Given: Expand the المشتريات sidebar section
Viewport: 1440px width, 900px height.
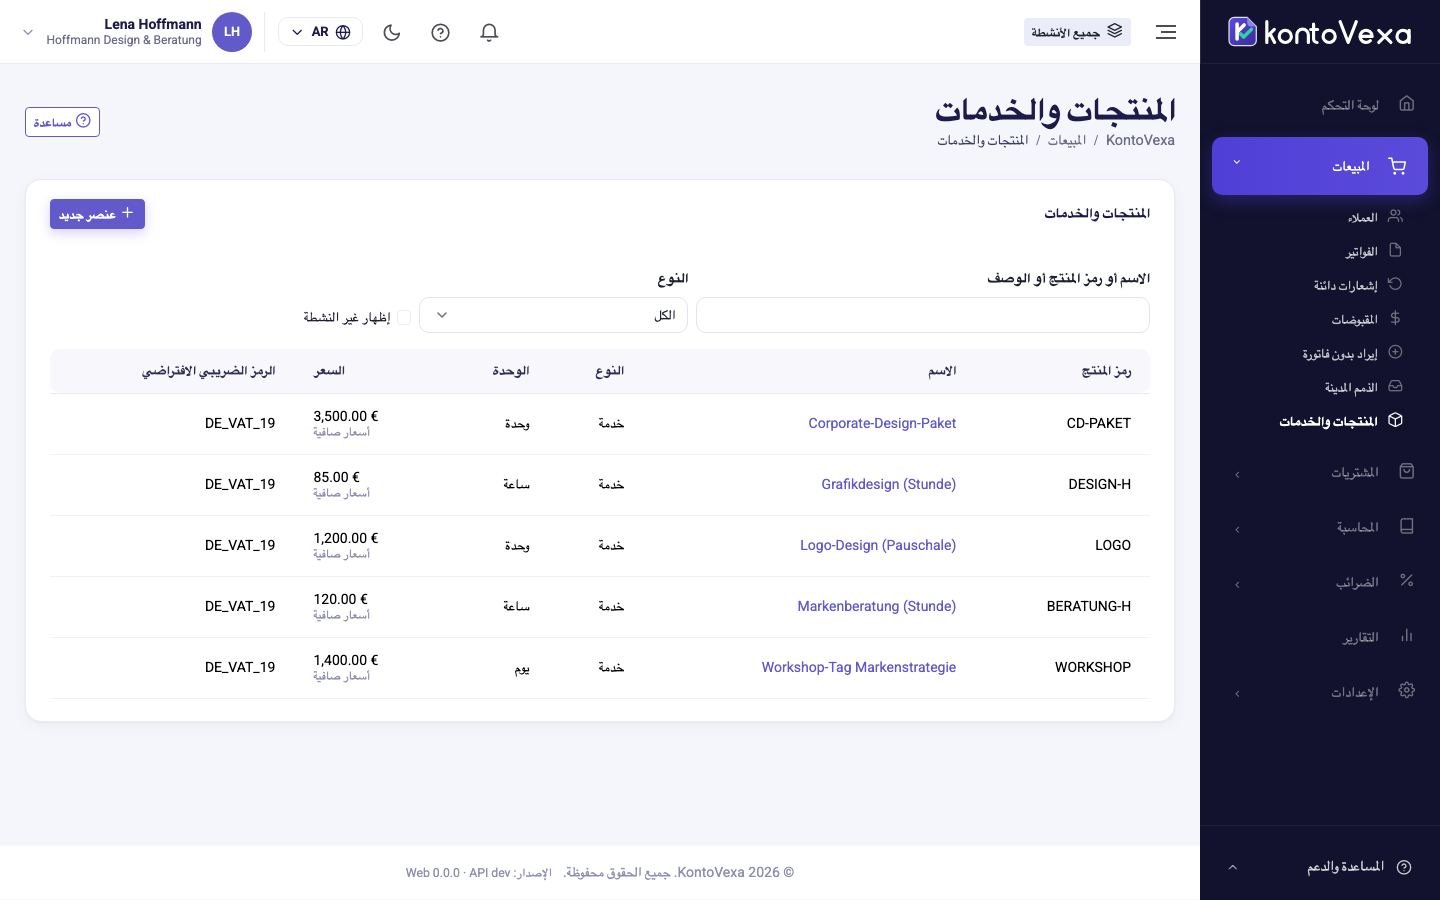Looking at the screenshot, I should (1320, 472).
